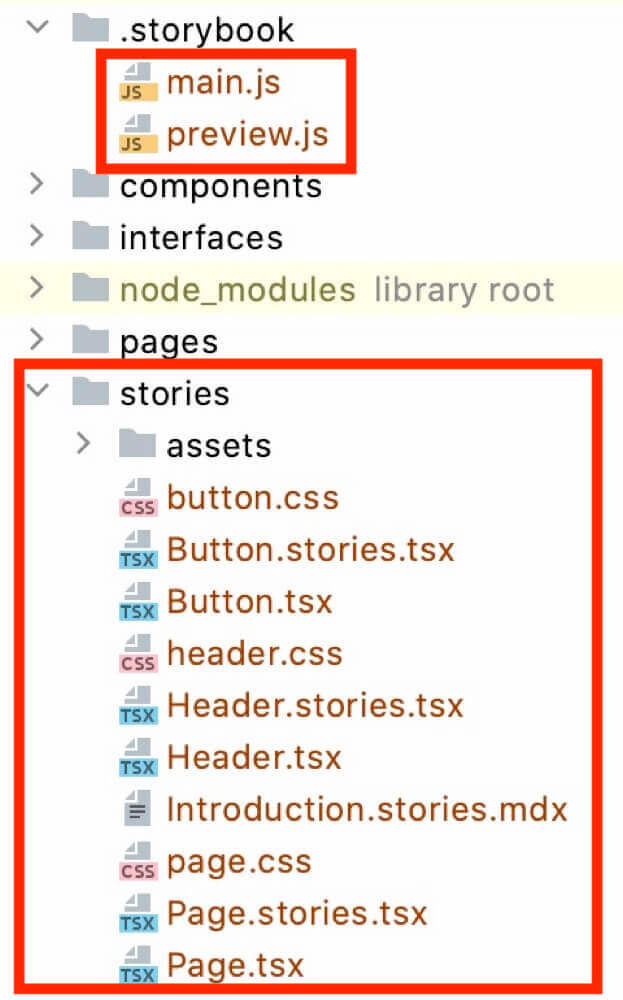The image size is (623, 1000).
Task: Click the Introduction.stories.mdx document icon
Action: 139,810
